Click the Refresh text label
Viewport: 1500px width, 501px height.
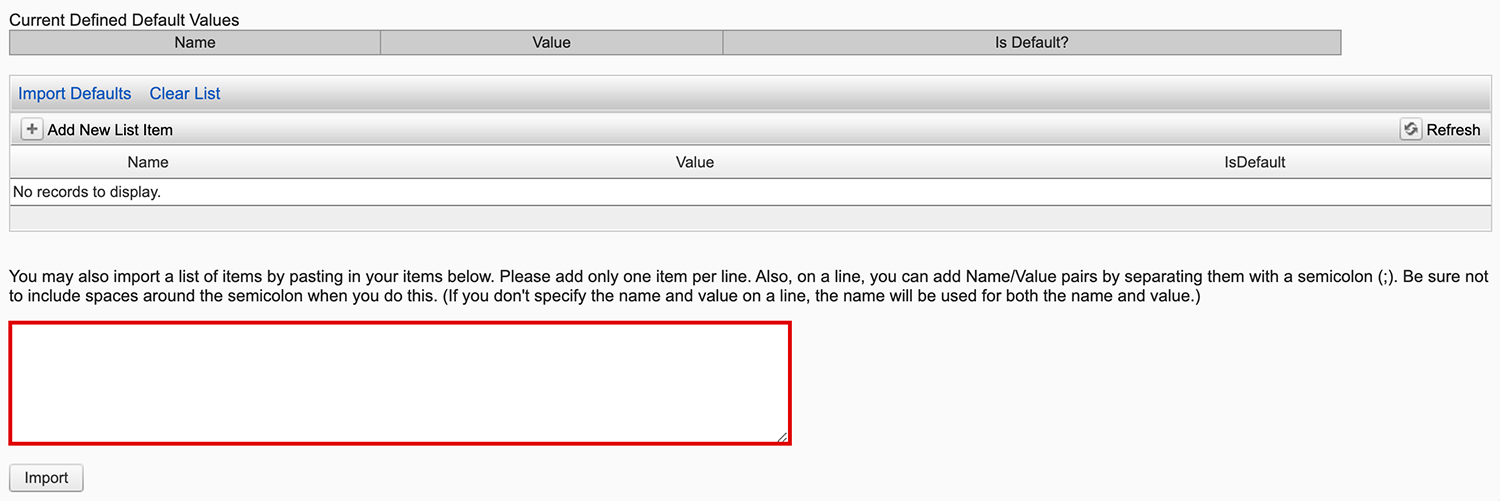coord(1453,130)
